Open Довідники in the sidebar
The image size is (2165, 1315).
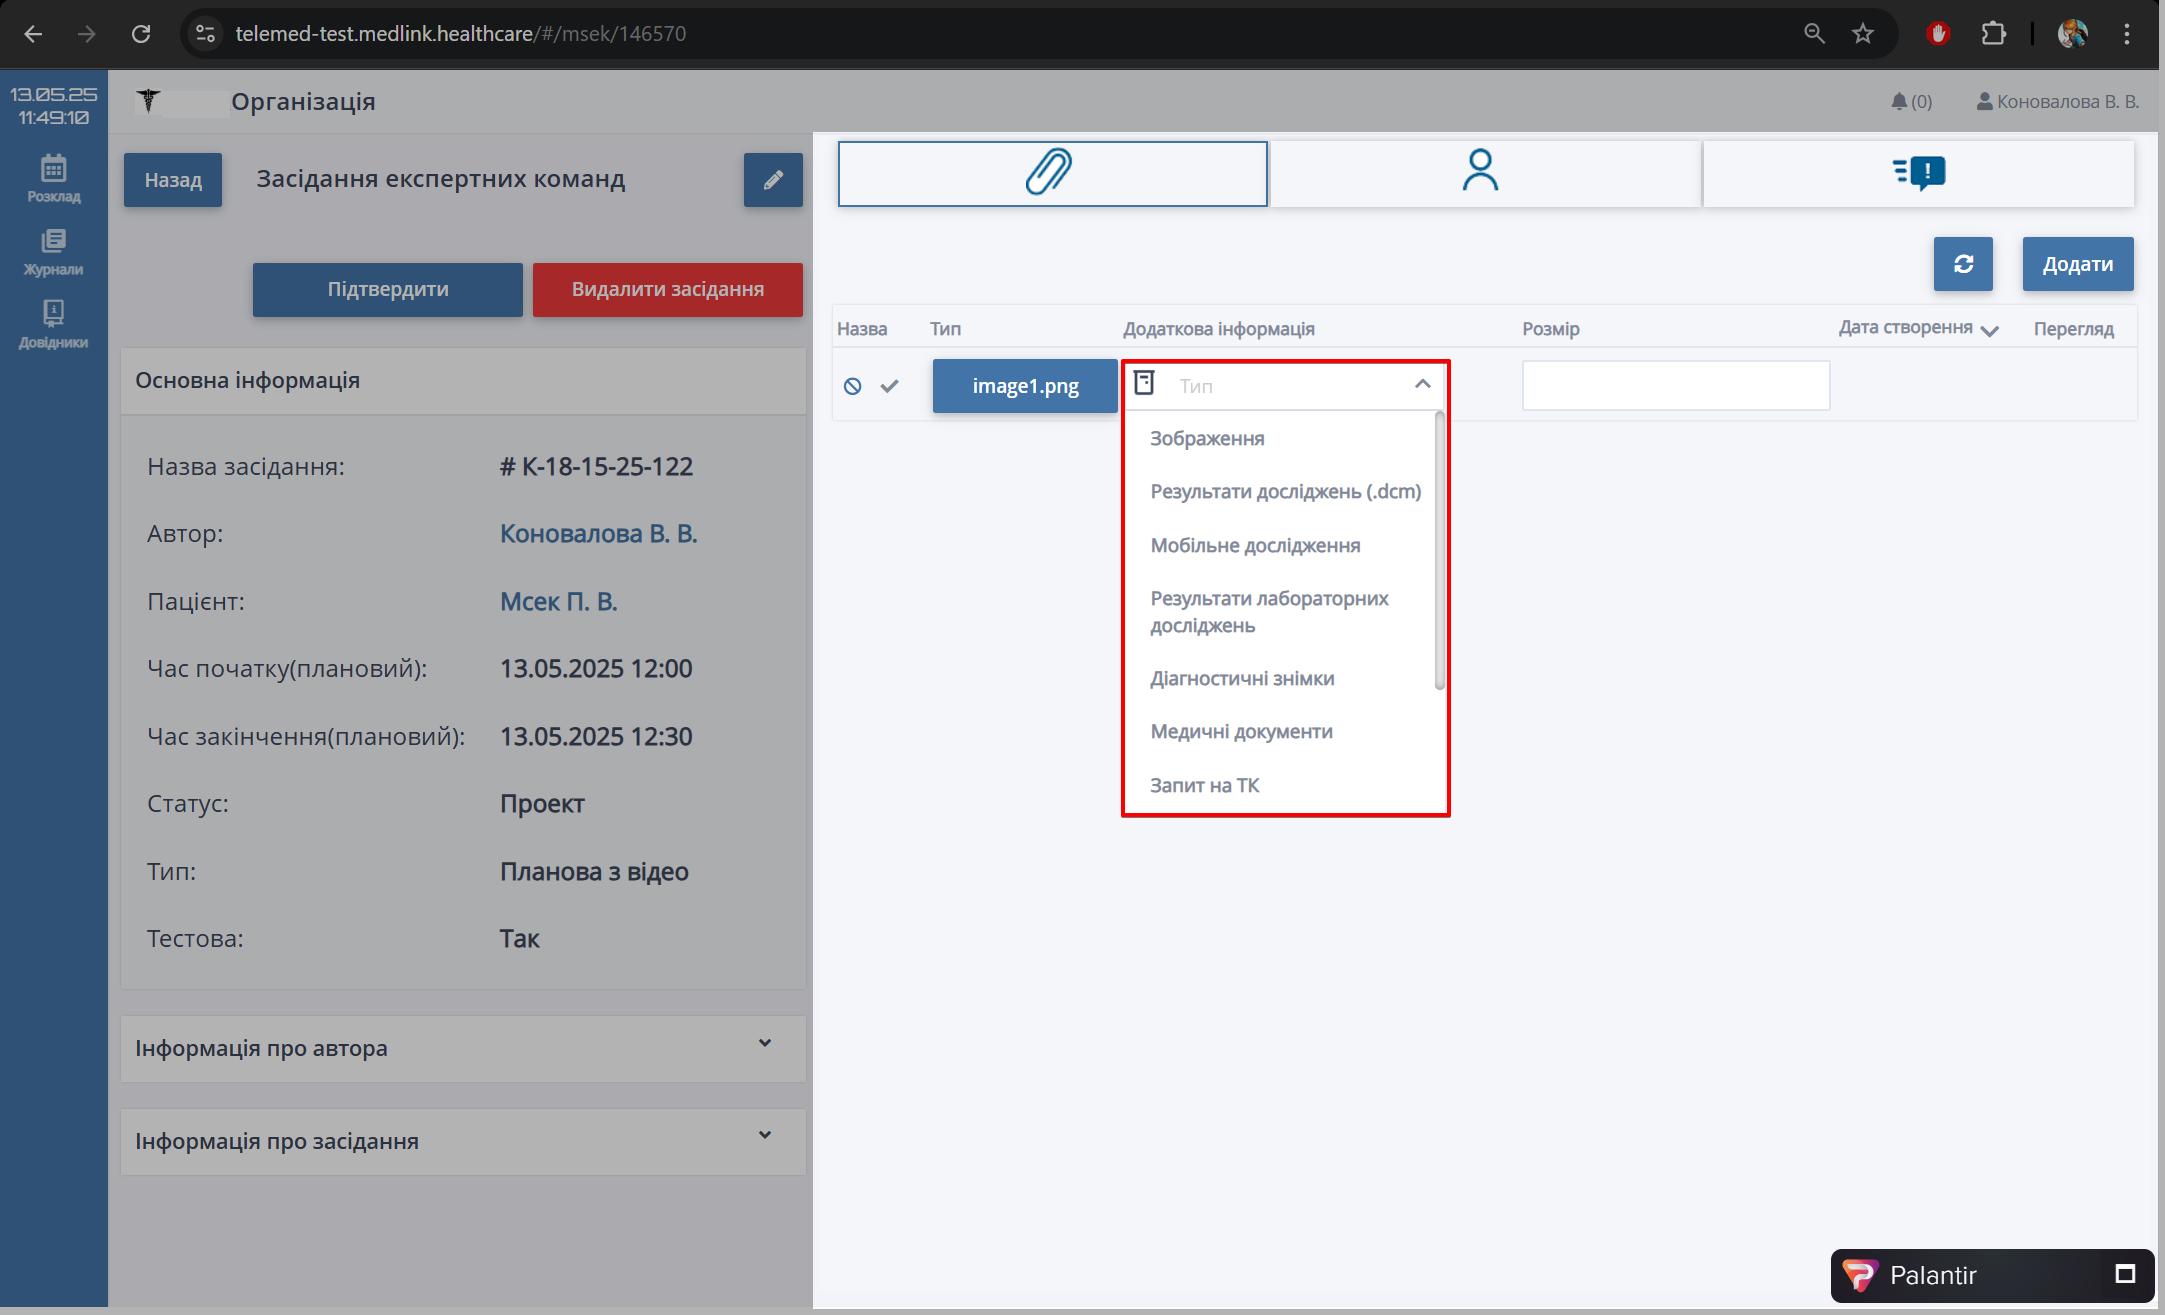[x=53, y=325]
